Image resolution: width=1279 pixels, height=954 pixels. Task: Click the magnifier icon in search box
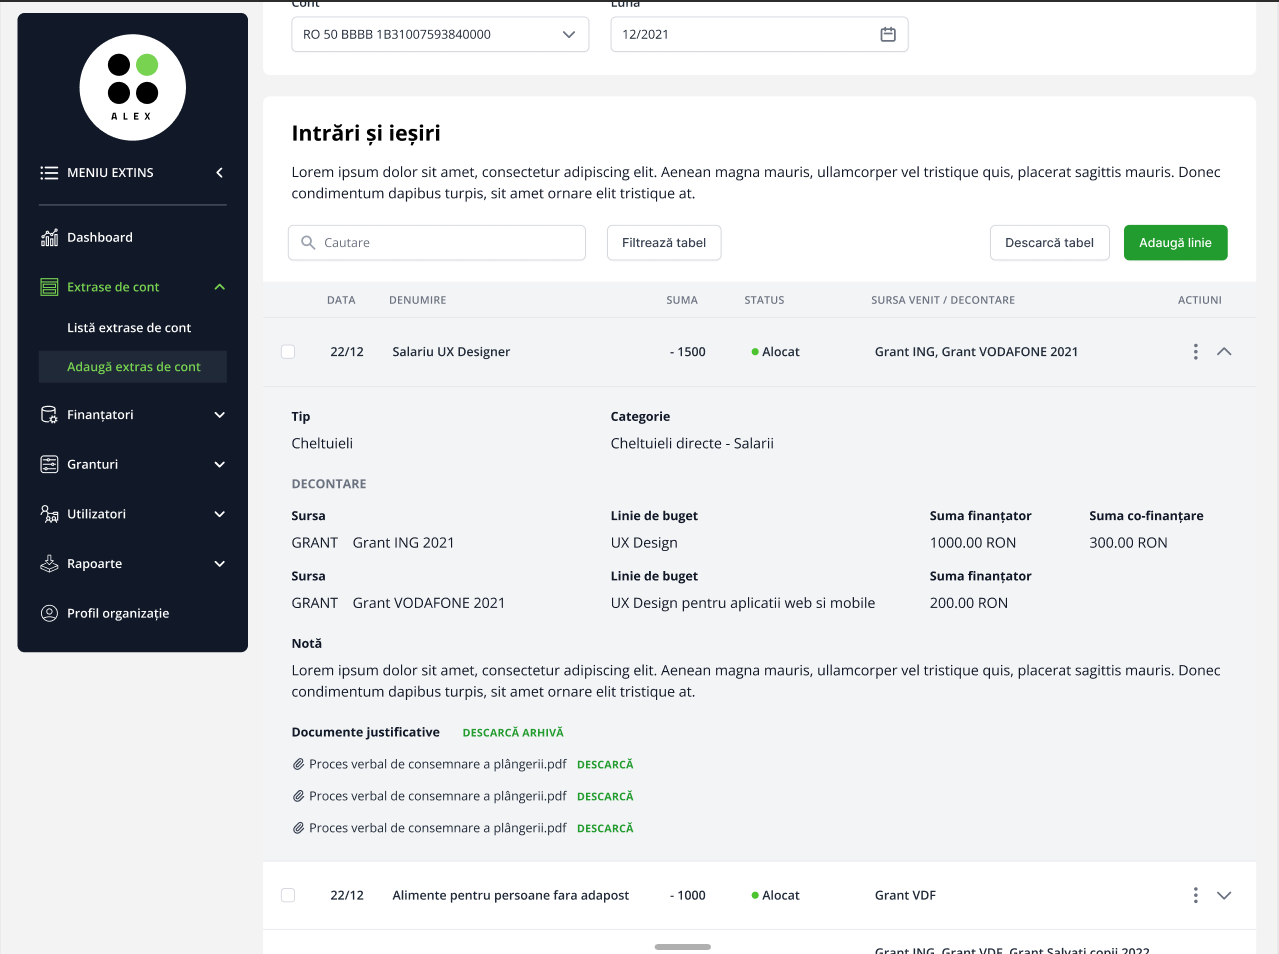(308, 242)
